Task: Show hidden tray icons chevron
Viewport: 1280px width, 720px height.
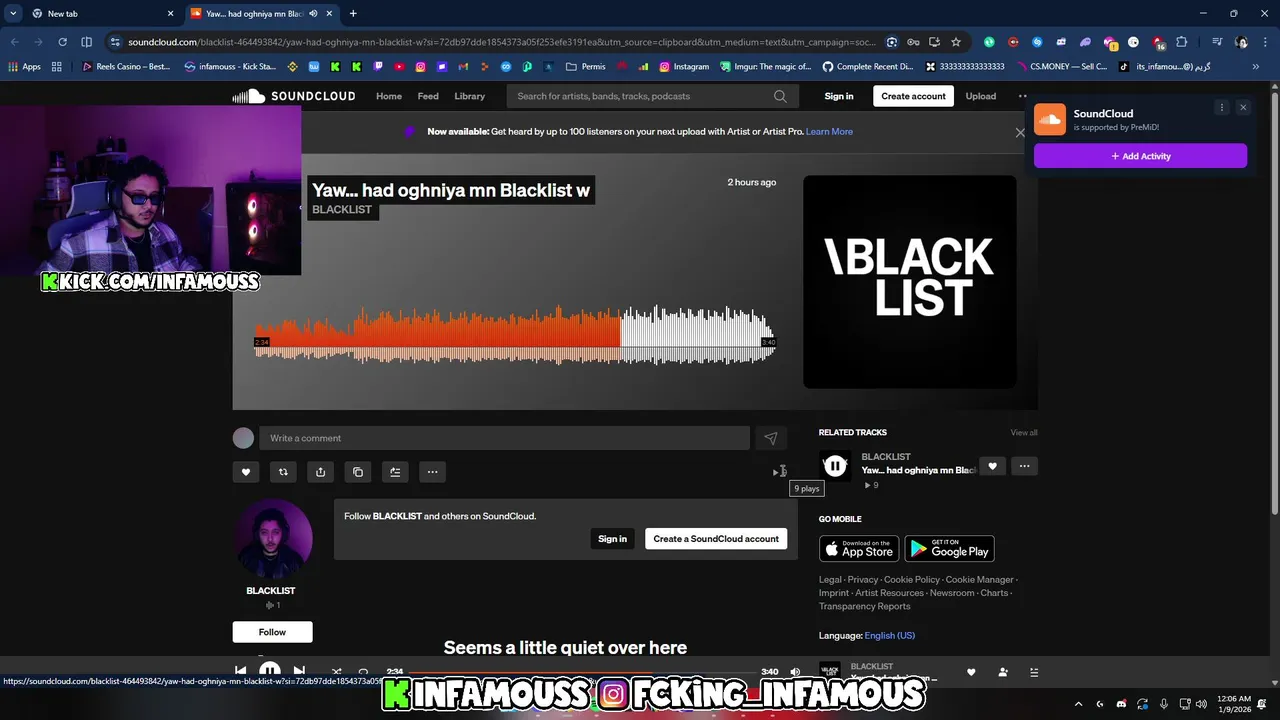Action: 1080,703
